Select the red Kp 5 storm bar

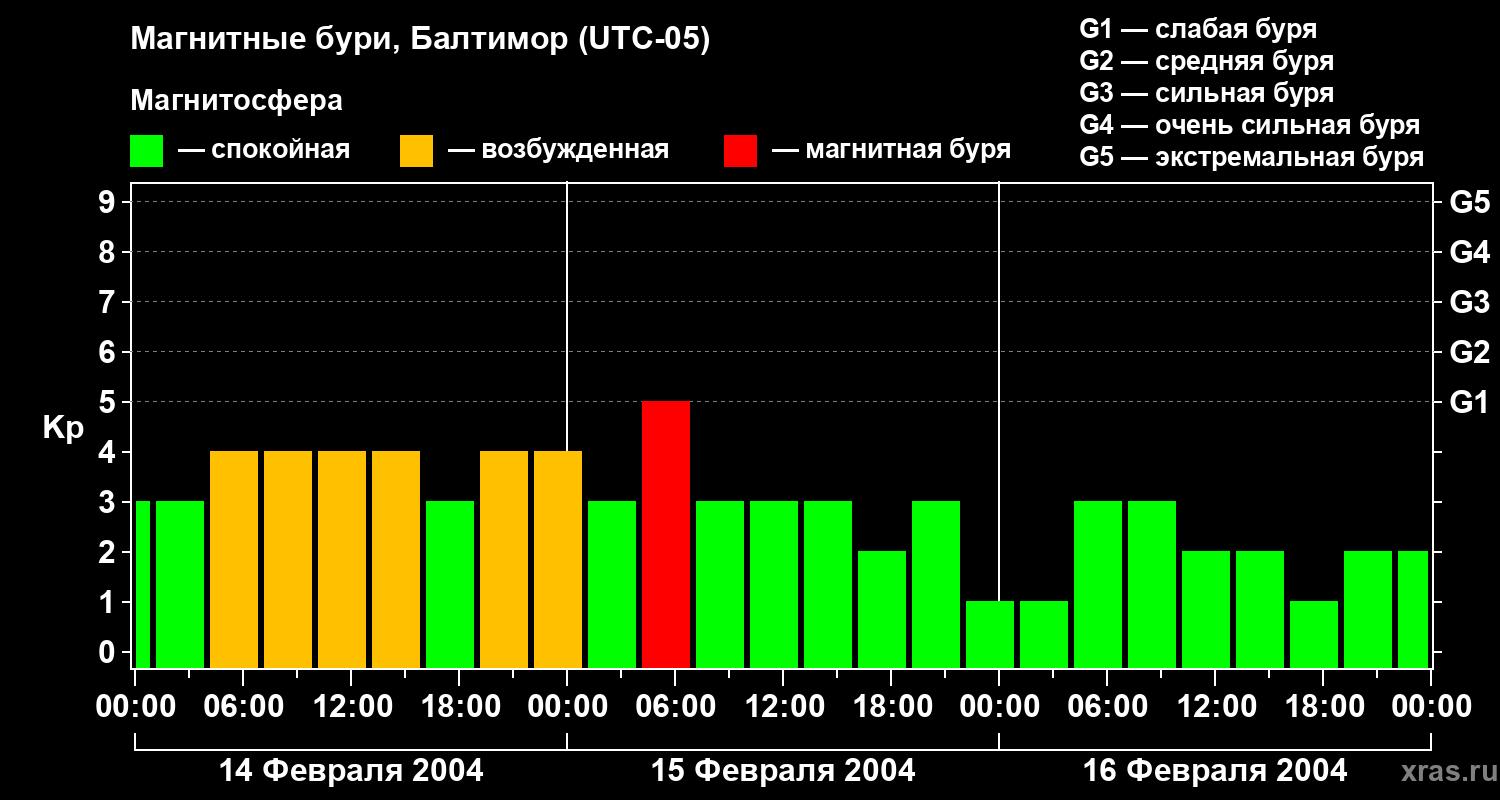666,534
